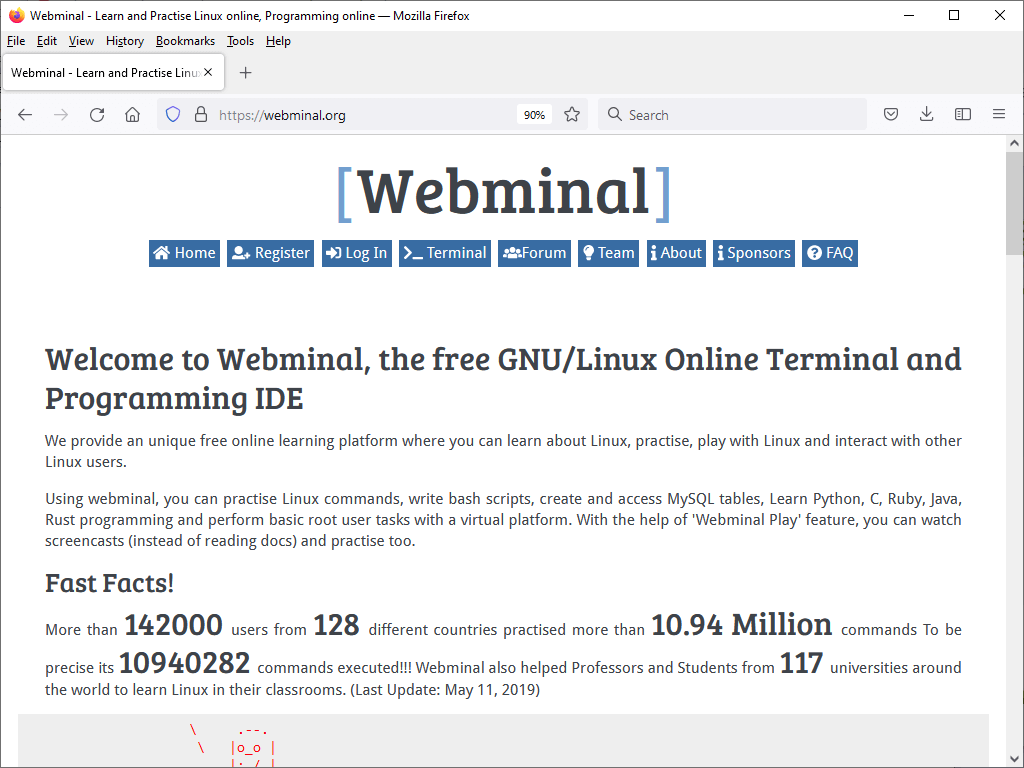Show the sidebars panel

click(x=963, y=115)
